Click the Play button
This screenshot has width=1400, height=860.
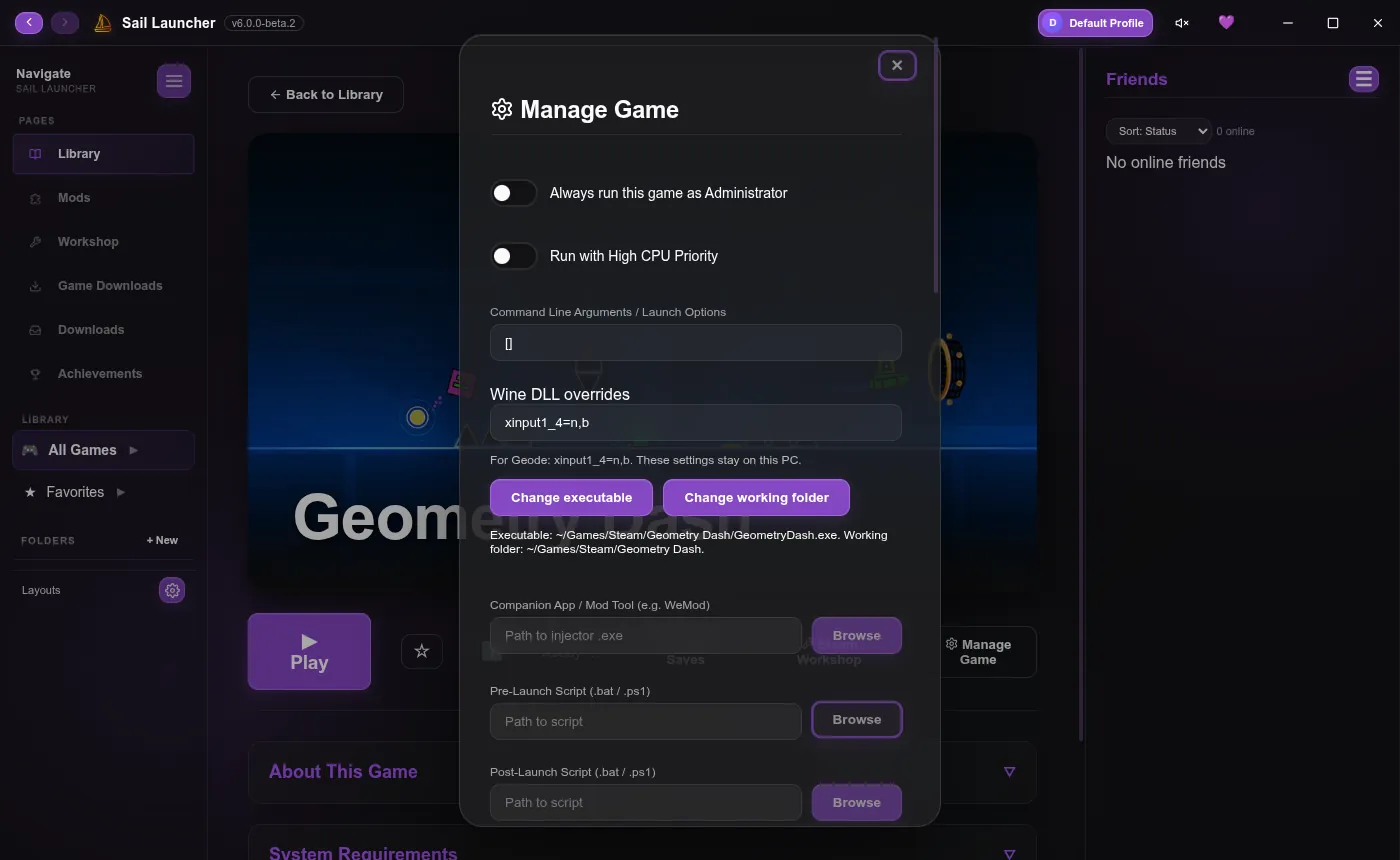point(309,651)
